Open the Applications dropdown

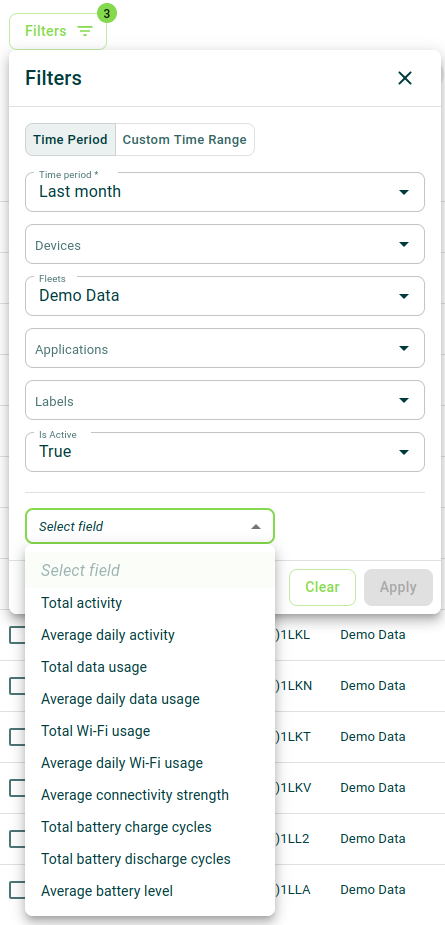coord(225,348)
